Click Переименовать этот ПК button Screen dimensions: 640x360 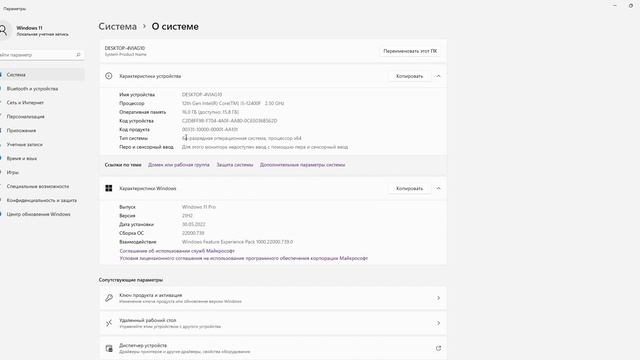pos(410,51)
